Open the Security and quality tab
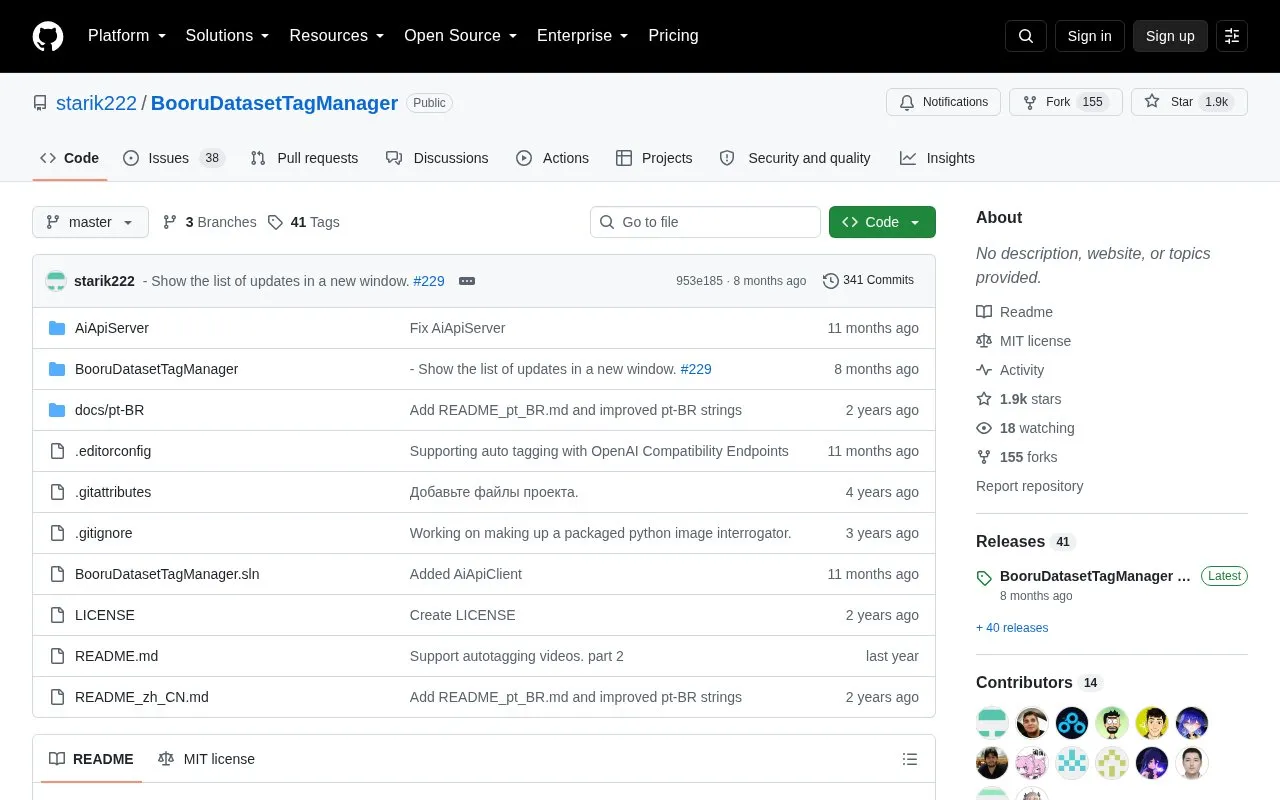The height and width of the screenshot is (800, 1280). tap(795, 158)
